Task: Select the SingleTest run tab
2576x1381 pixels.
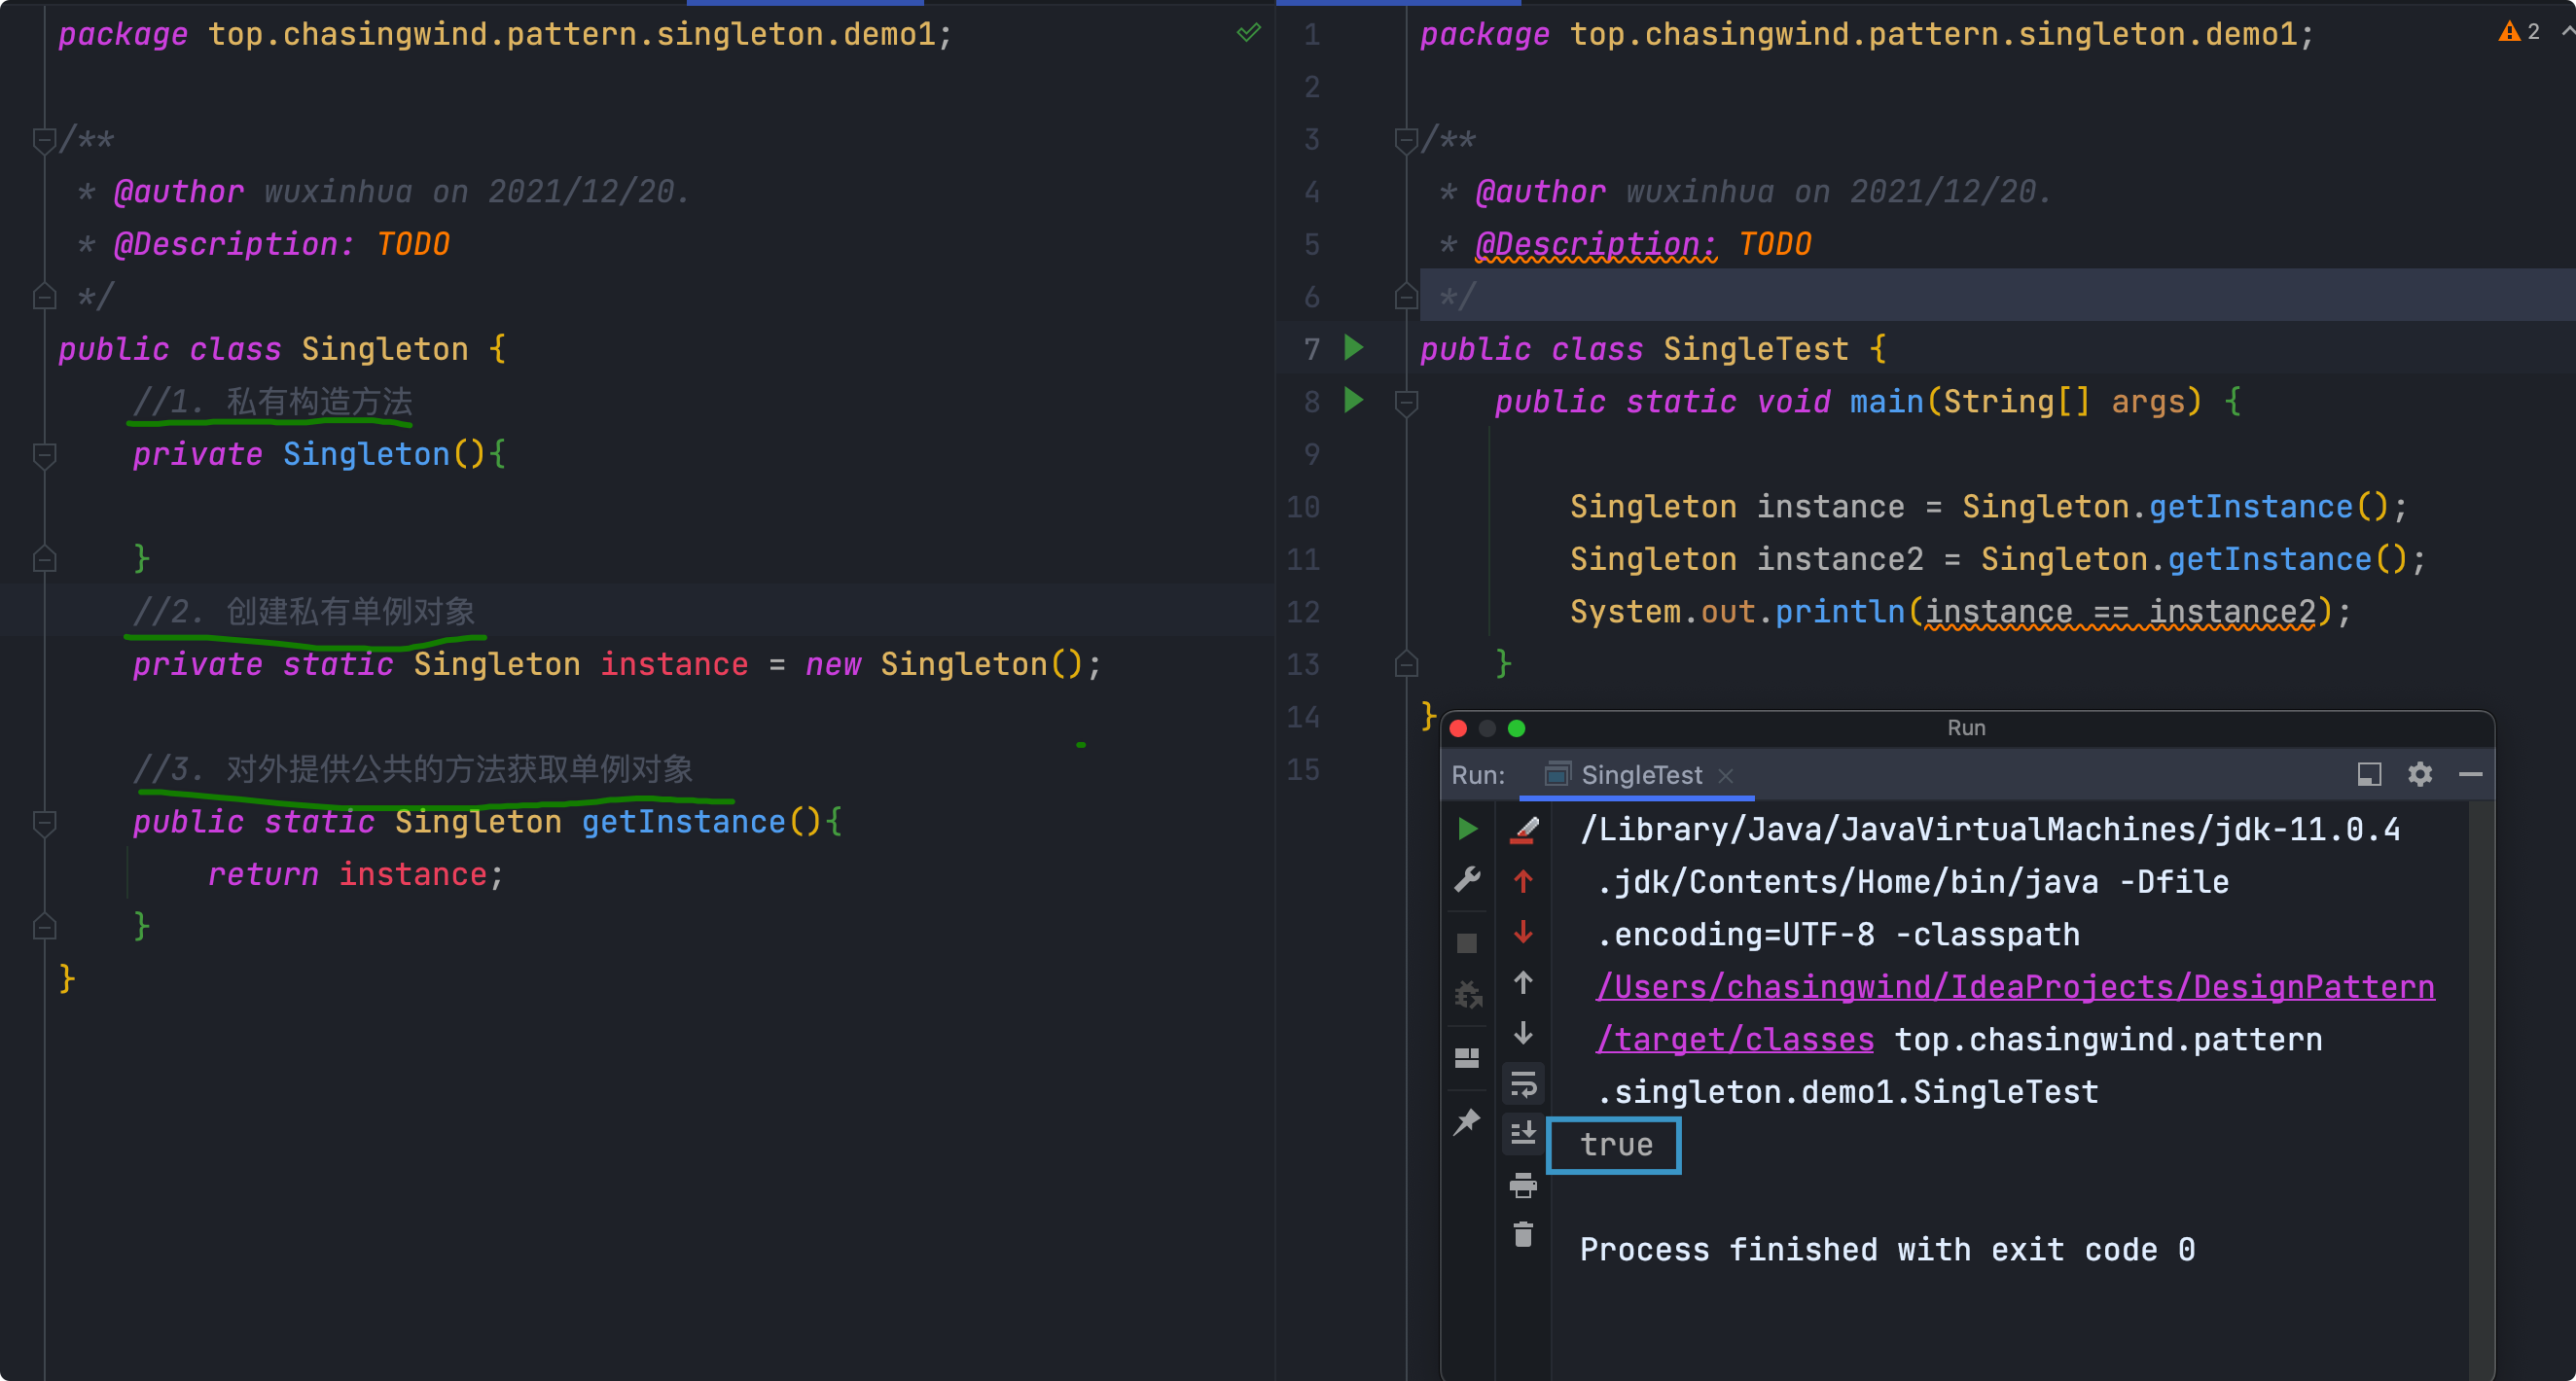Action: (1640, 775)
